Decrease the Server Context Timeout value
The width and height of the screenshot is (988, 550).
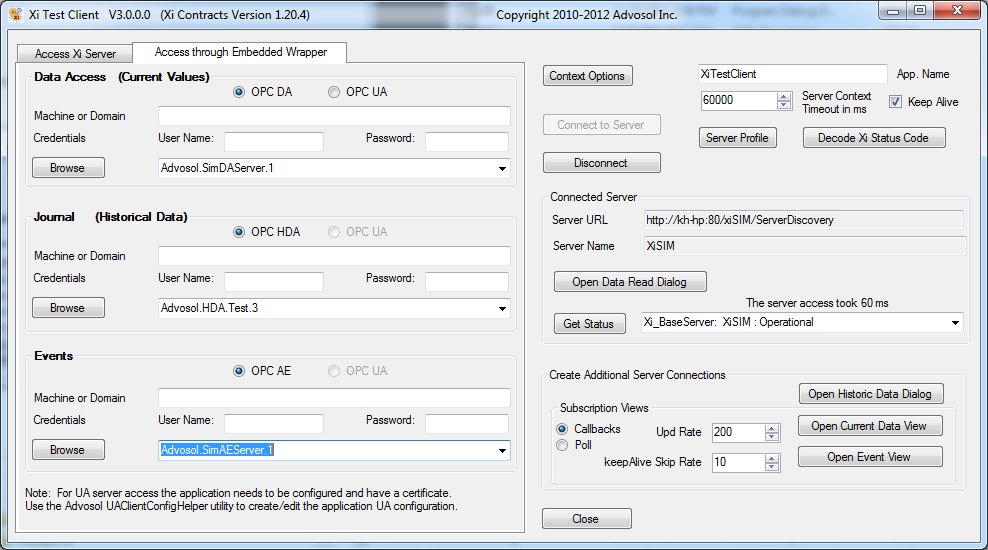click(784, 105)
